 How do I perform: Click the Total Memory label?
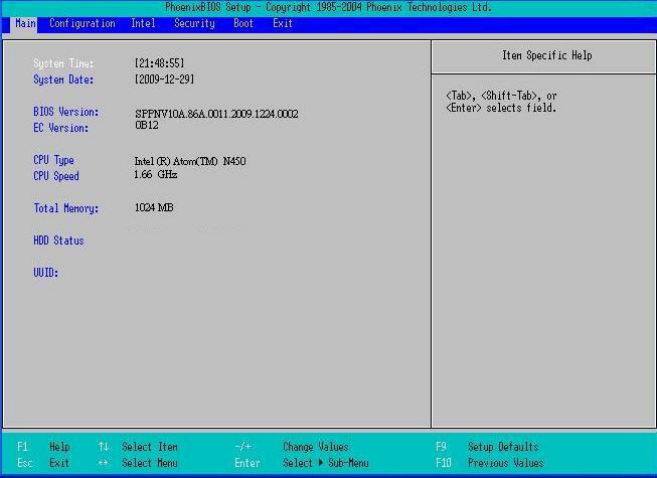pyautogui.click(x=66, y=208)
